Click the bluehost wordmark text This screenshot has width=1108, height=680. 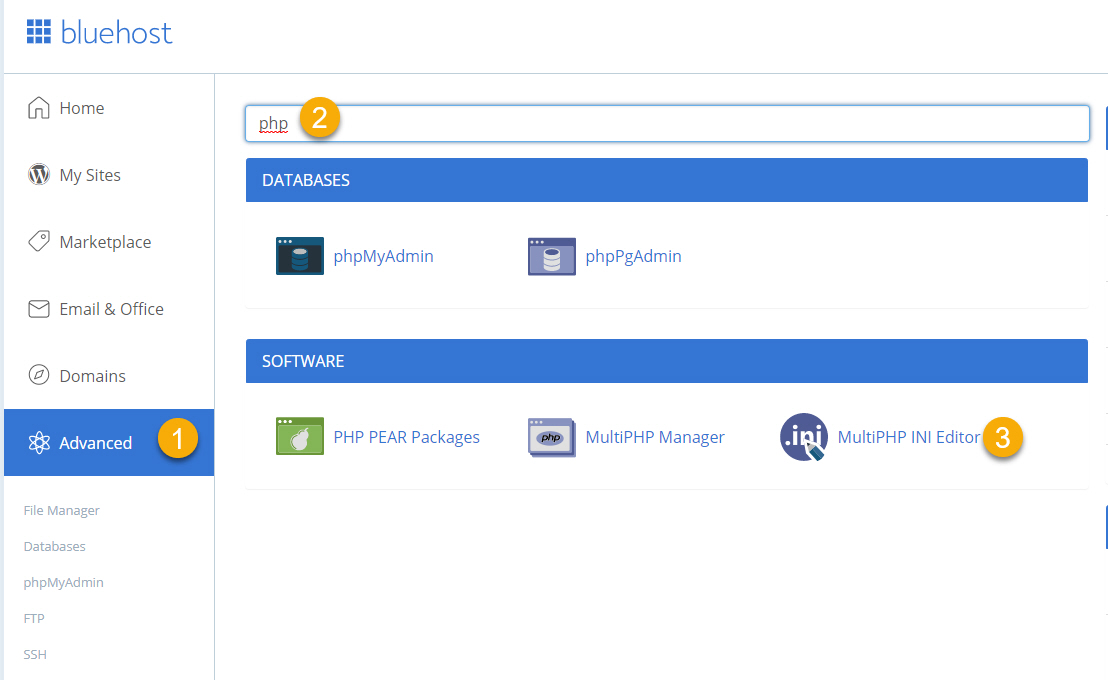(x=117, y=33)
